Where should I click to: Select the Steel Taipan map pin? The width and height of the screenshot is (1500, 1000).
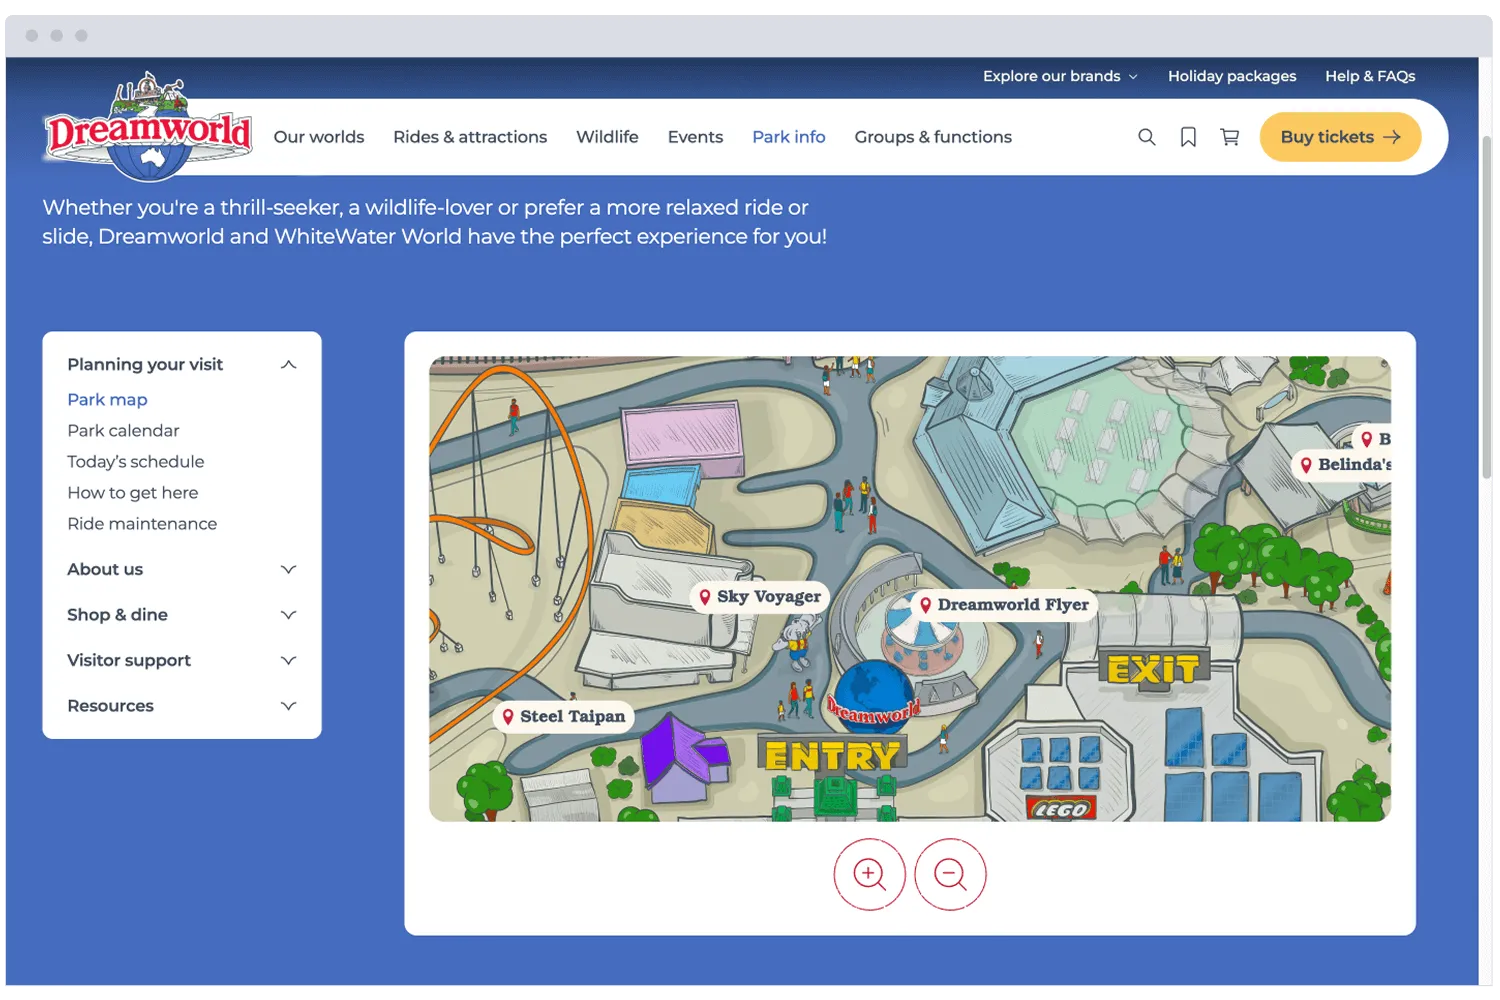point(564,716)
